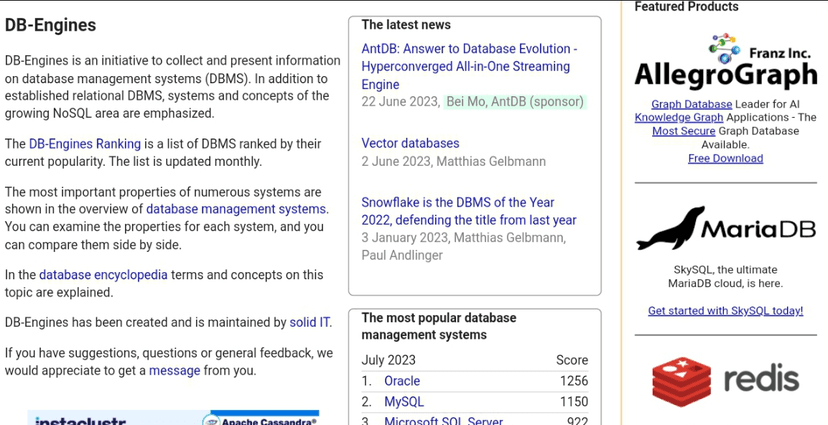Click the Franz Inc. molecule icon

point(722,44)
